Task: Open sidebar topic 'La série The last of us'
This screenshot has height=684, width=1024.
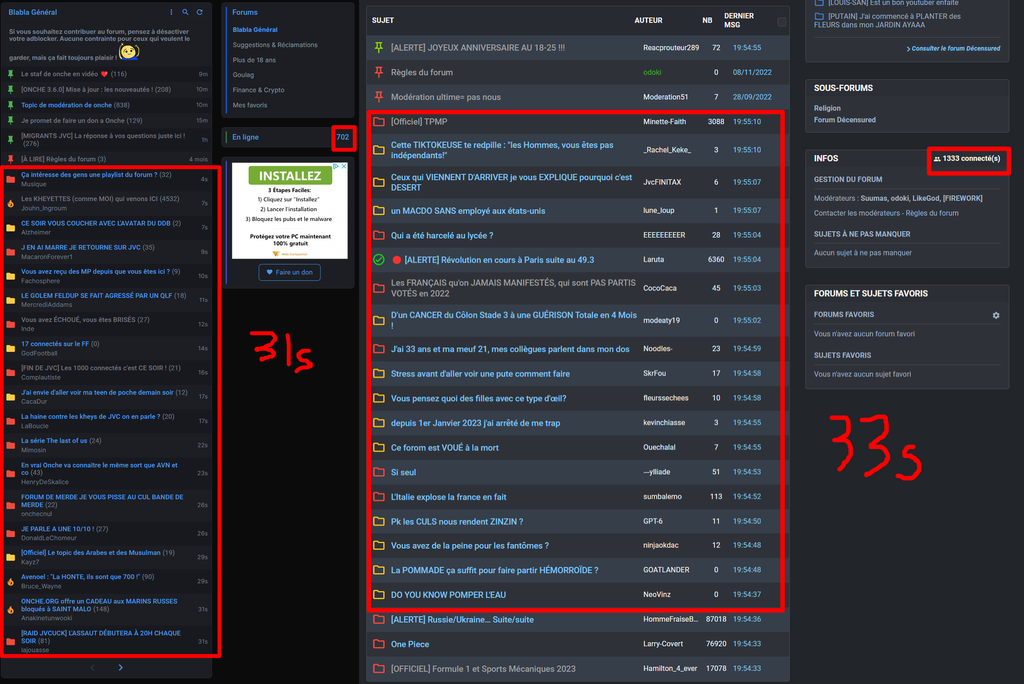Action: click(x=54, y=441)
